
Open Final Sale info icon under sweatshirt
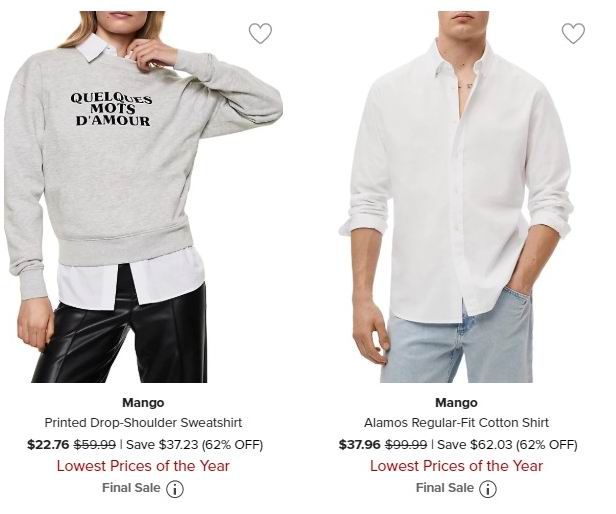(x=175, y=489)
